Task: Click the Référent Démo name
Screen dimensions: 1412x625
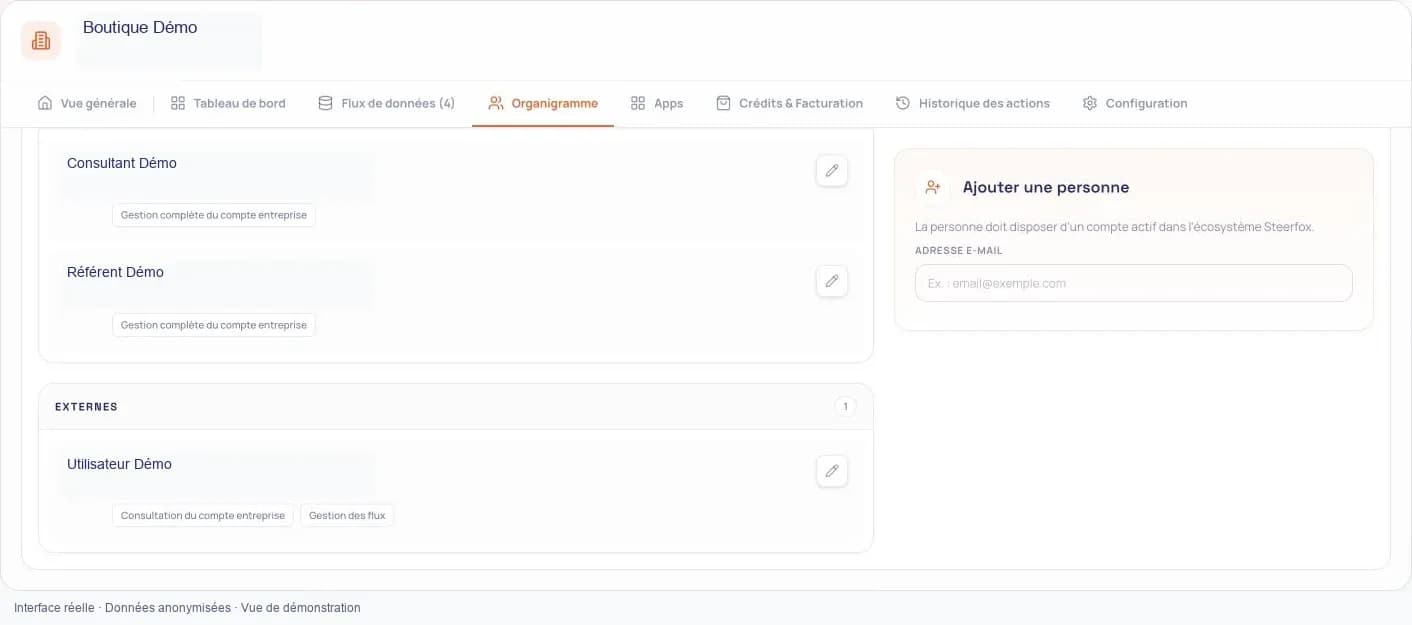Action: [x=115, y=272]
